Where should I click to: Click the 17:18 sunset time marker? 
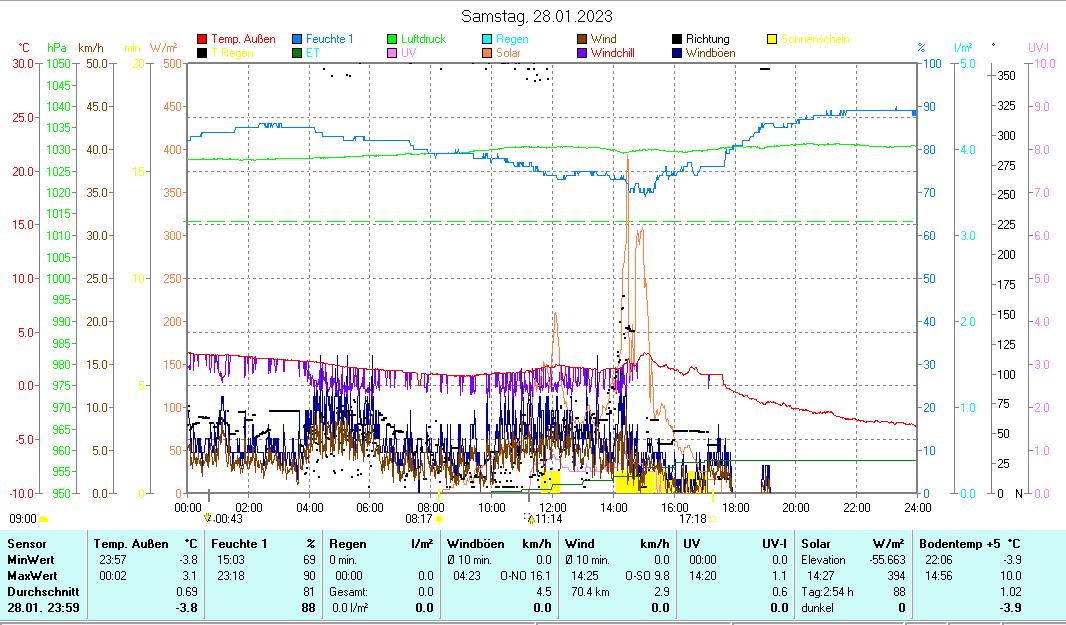[692, 519]
